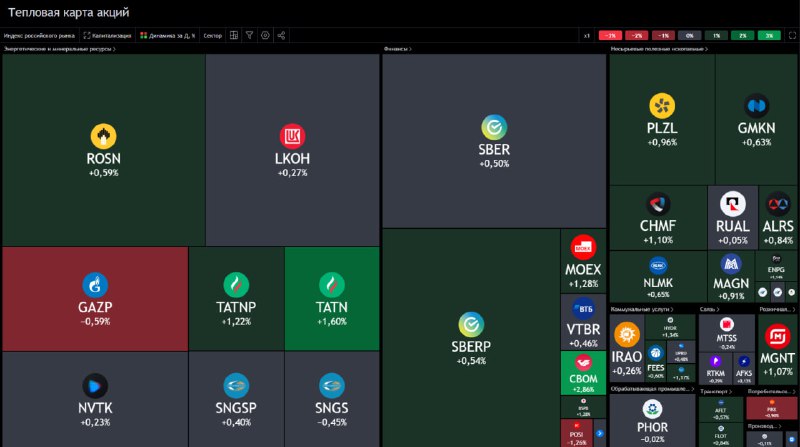Click the PLZL yellow Polyus logo
This screenshot has height=447, width=800.
coord(662,106)
